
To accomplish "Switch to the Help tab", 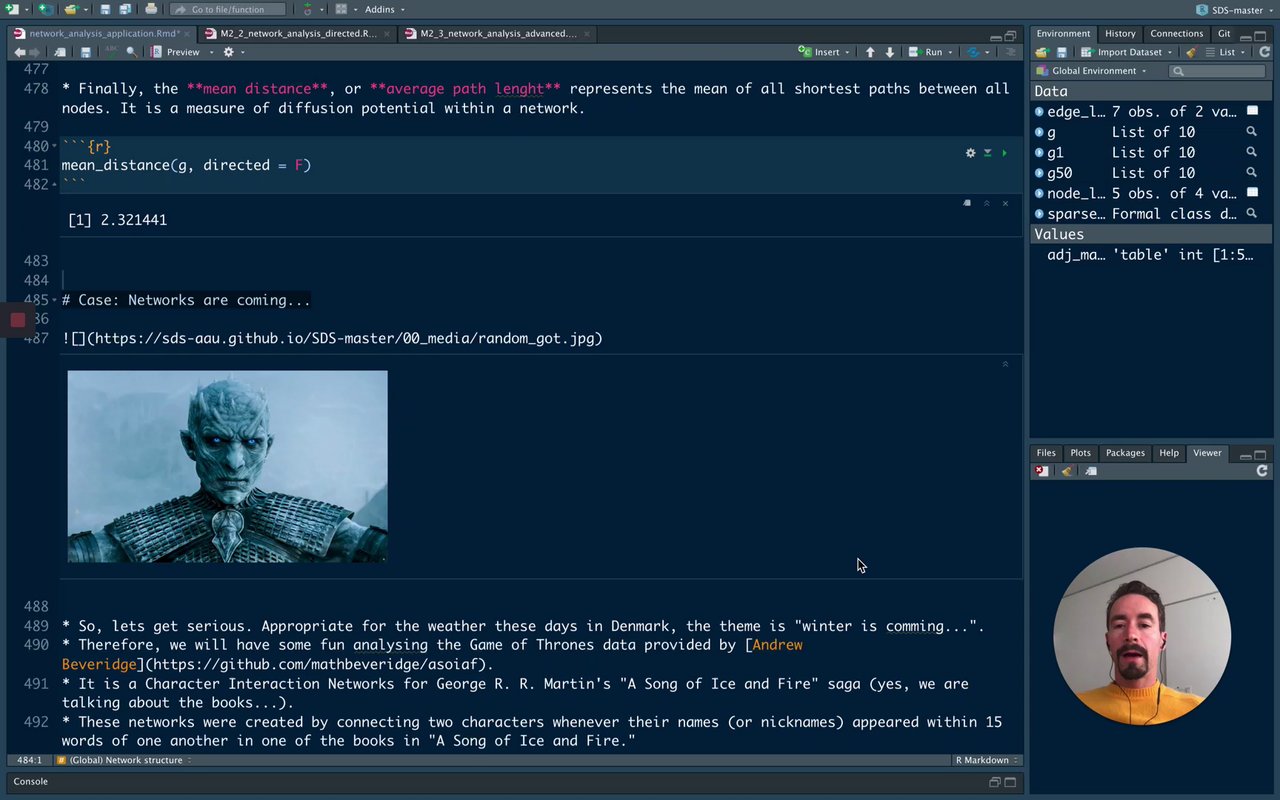I will tap(1169, 453).
